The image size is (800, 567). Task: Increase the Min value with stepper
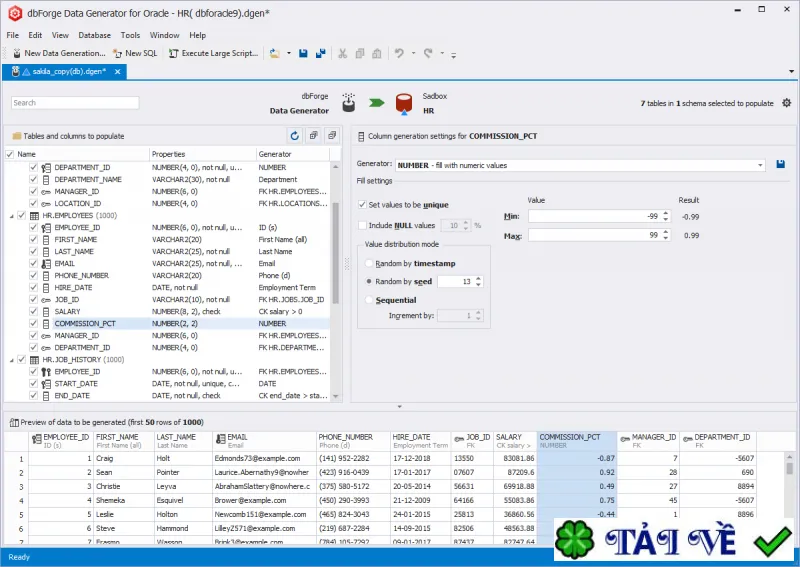click(666, 213)
